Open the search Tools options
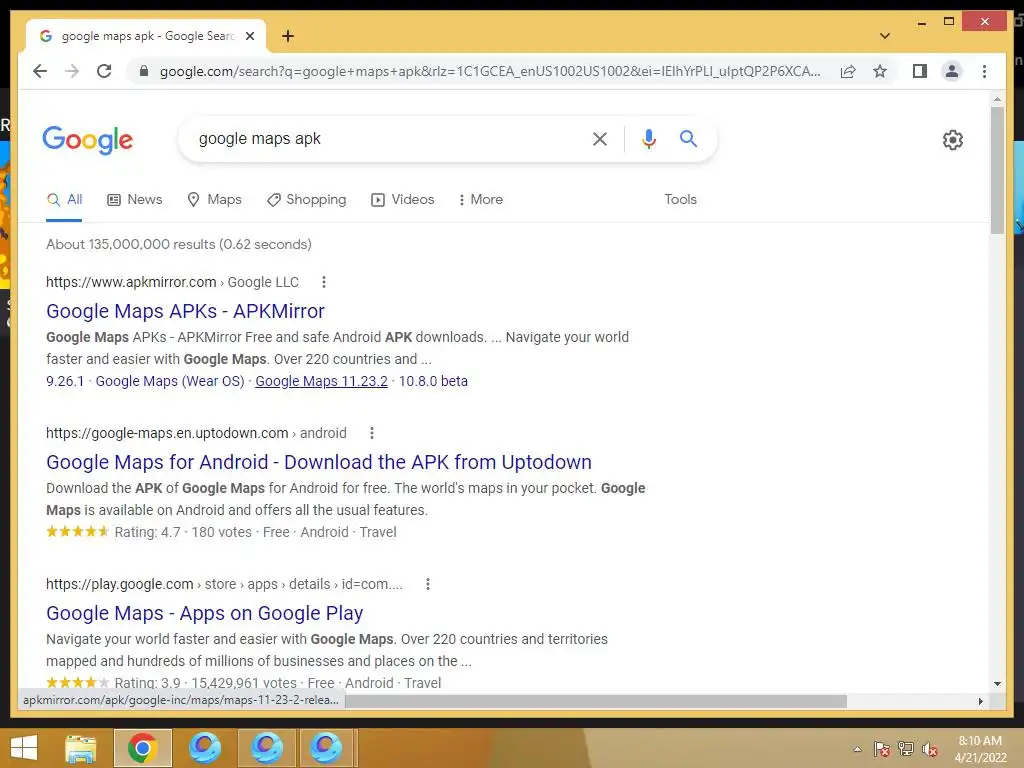This screenshot has width=1024, height=768. (680, 199)
